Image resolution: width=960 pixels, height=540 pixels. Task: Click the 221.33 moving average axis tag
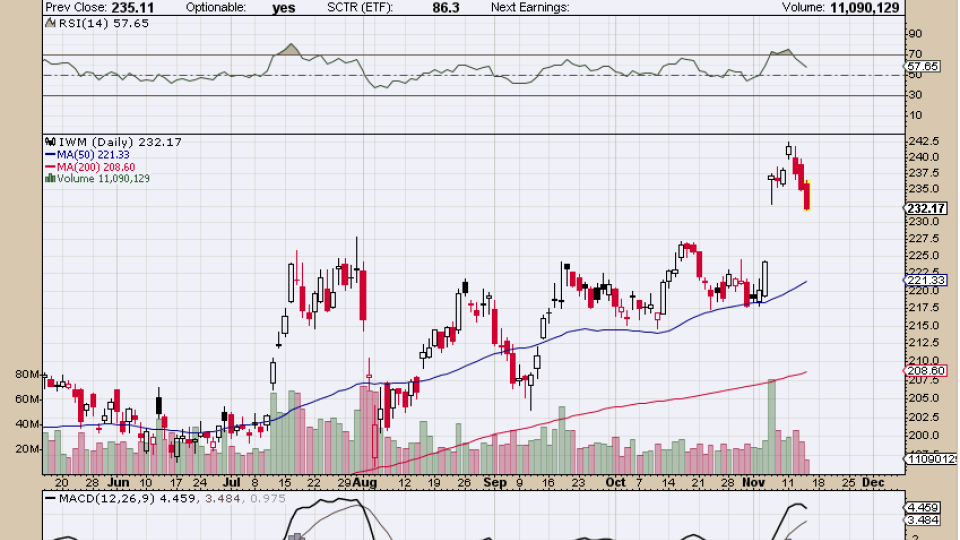[x=925, y=281]
